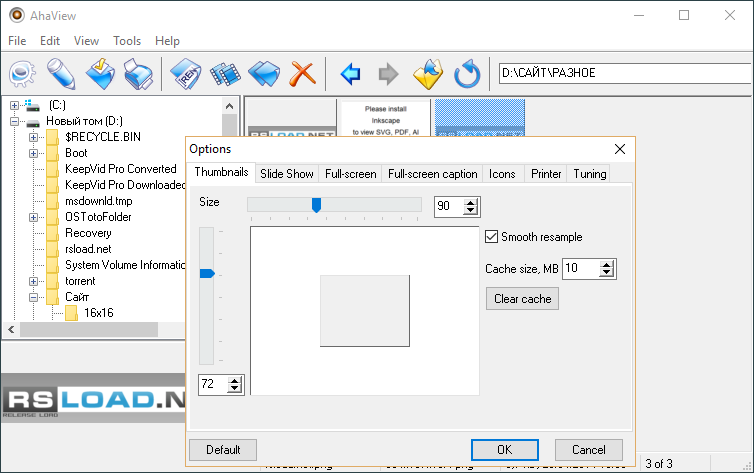Screen dimensions: 754x473
Task: Click the horizontal Size slider handle
Action: click(316, 205)
